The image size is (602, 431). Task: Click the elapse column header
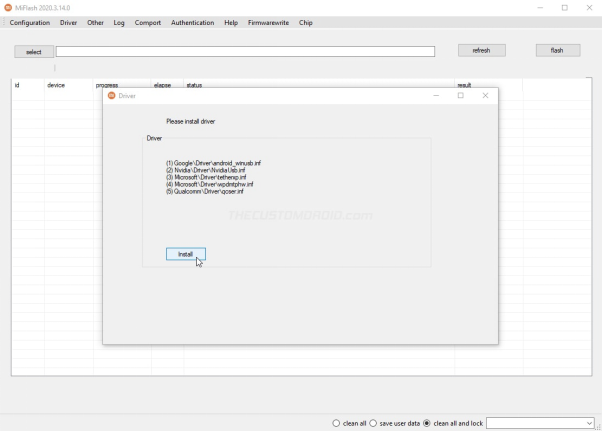(x=167, y=85)
